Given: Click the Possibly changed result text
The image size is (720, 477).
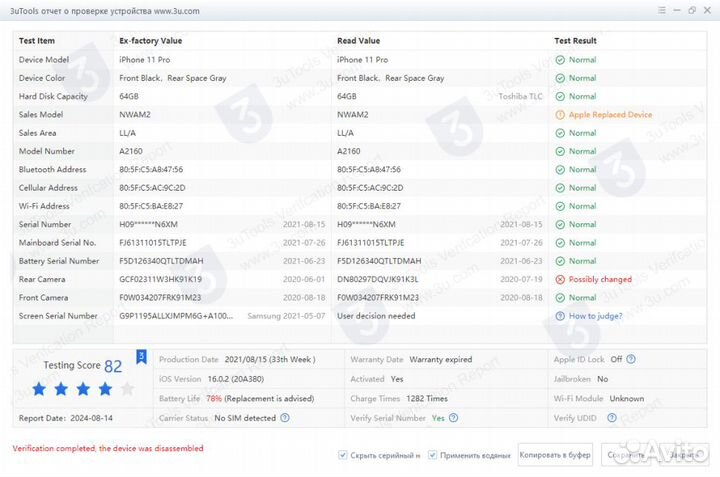Looking at the screenshot, I should pyautogui.click(x=600, y=279).
